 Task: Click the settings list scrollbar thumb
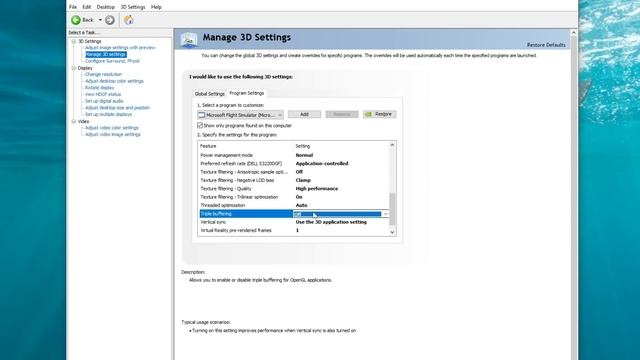392,209
